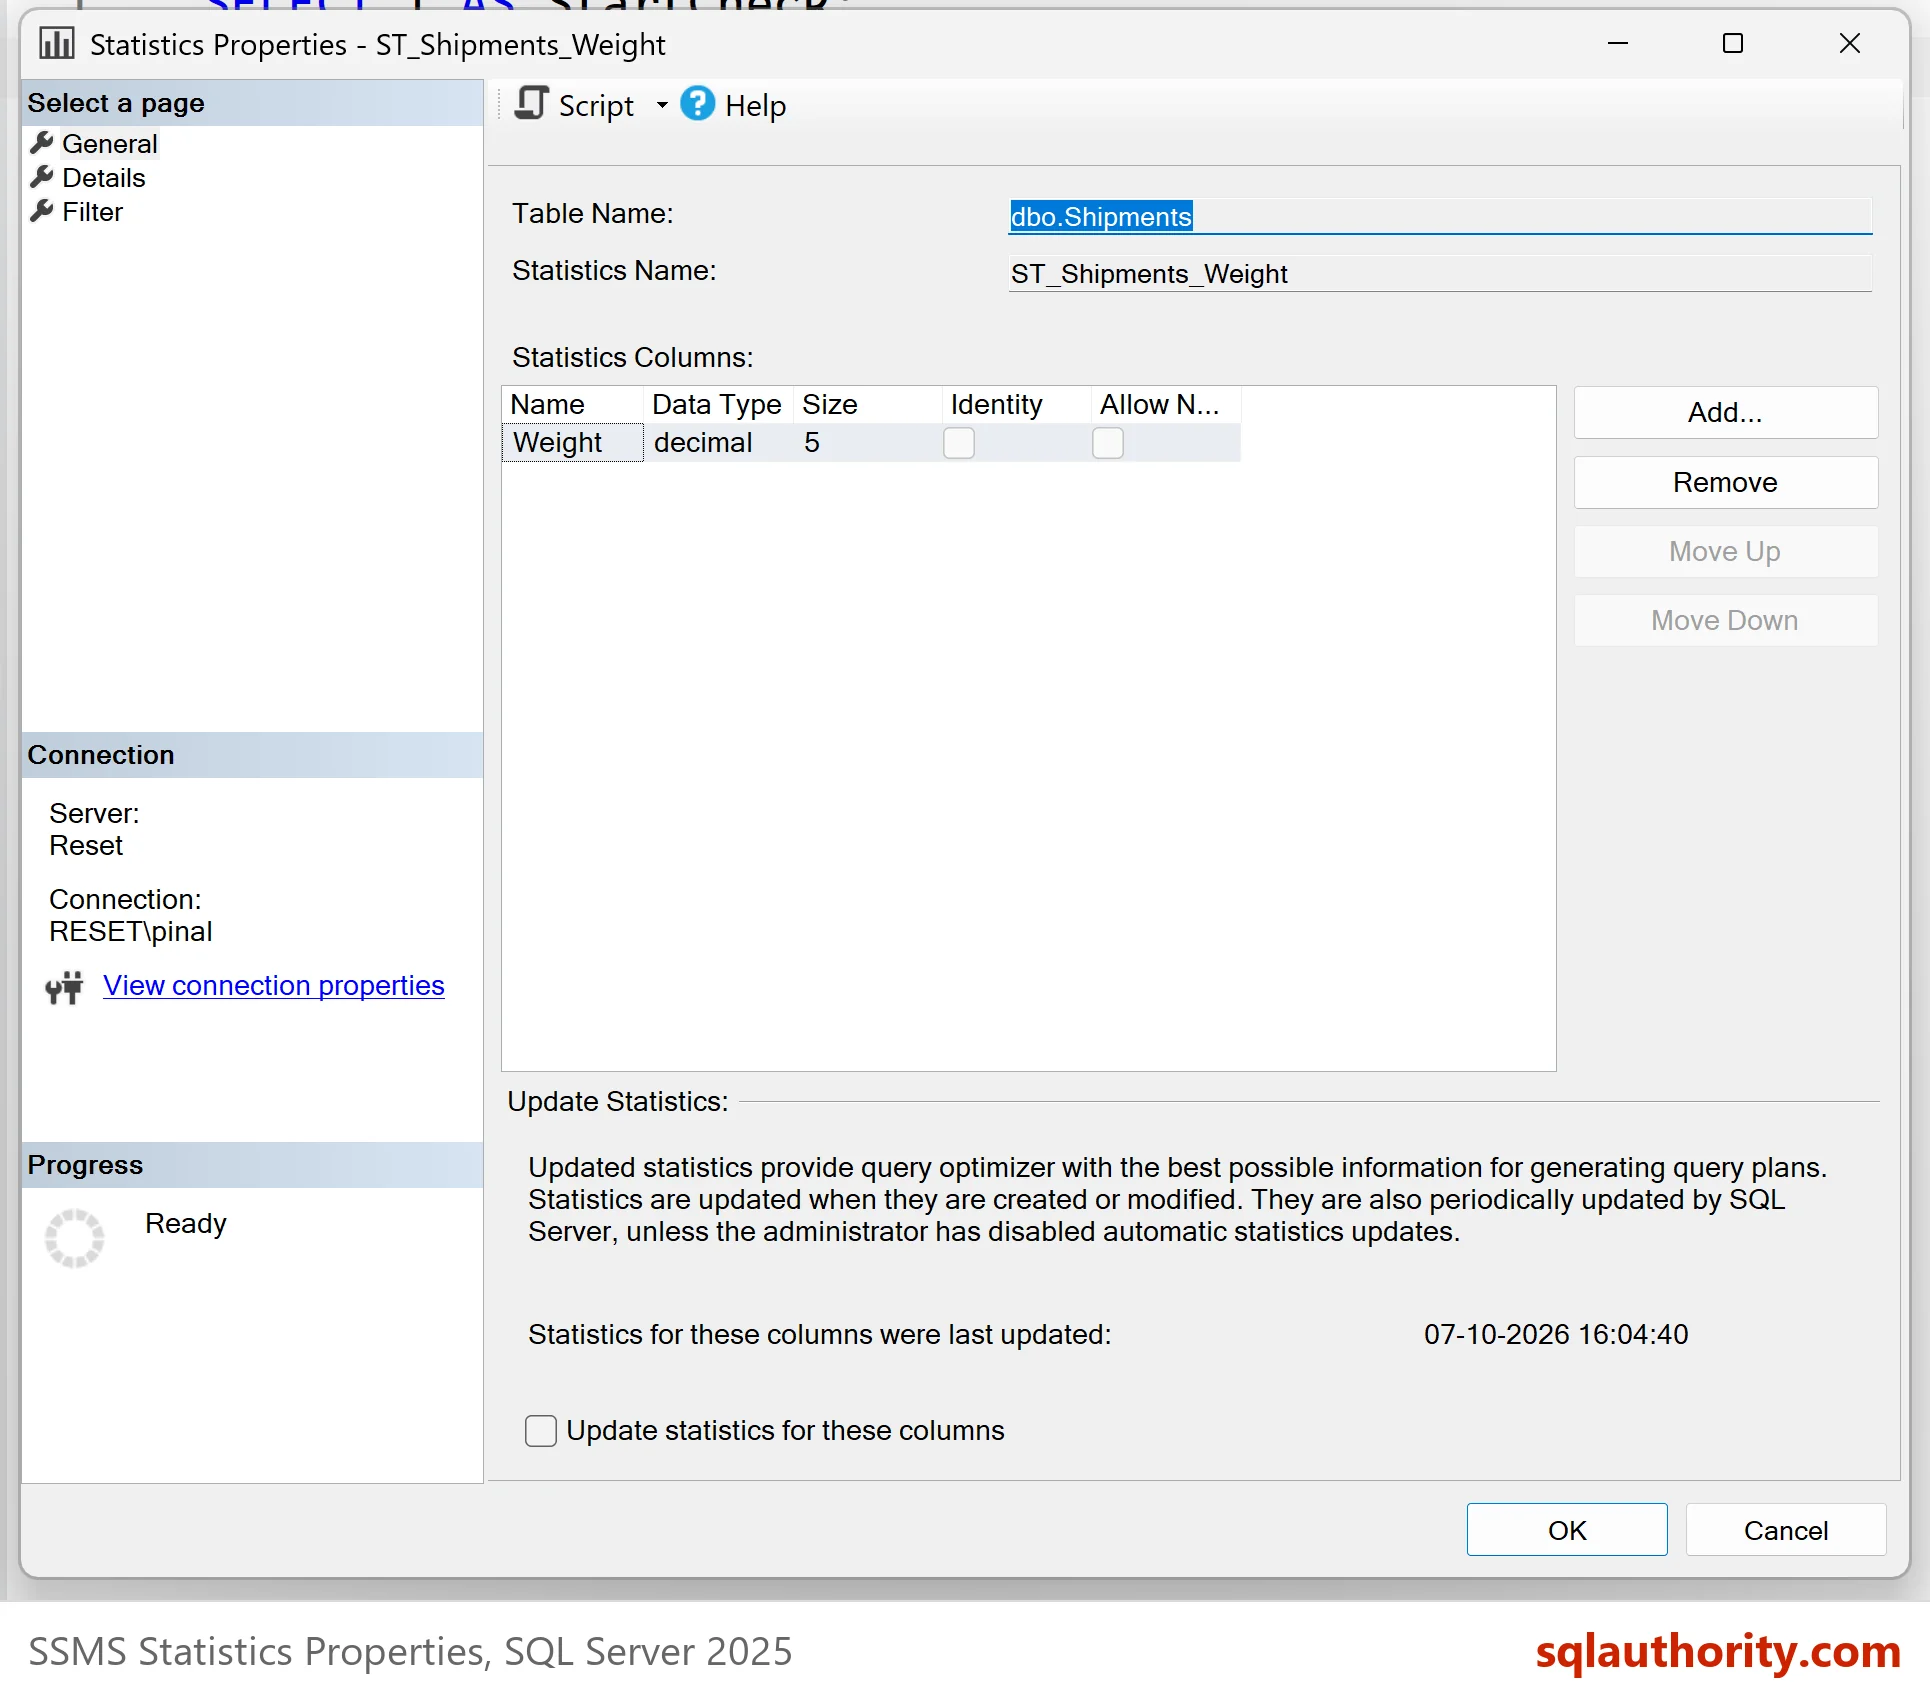1930x1696 pixels.
Task: Click the Help label in the toolbar
Action: pos(755,106)
